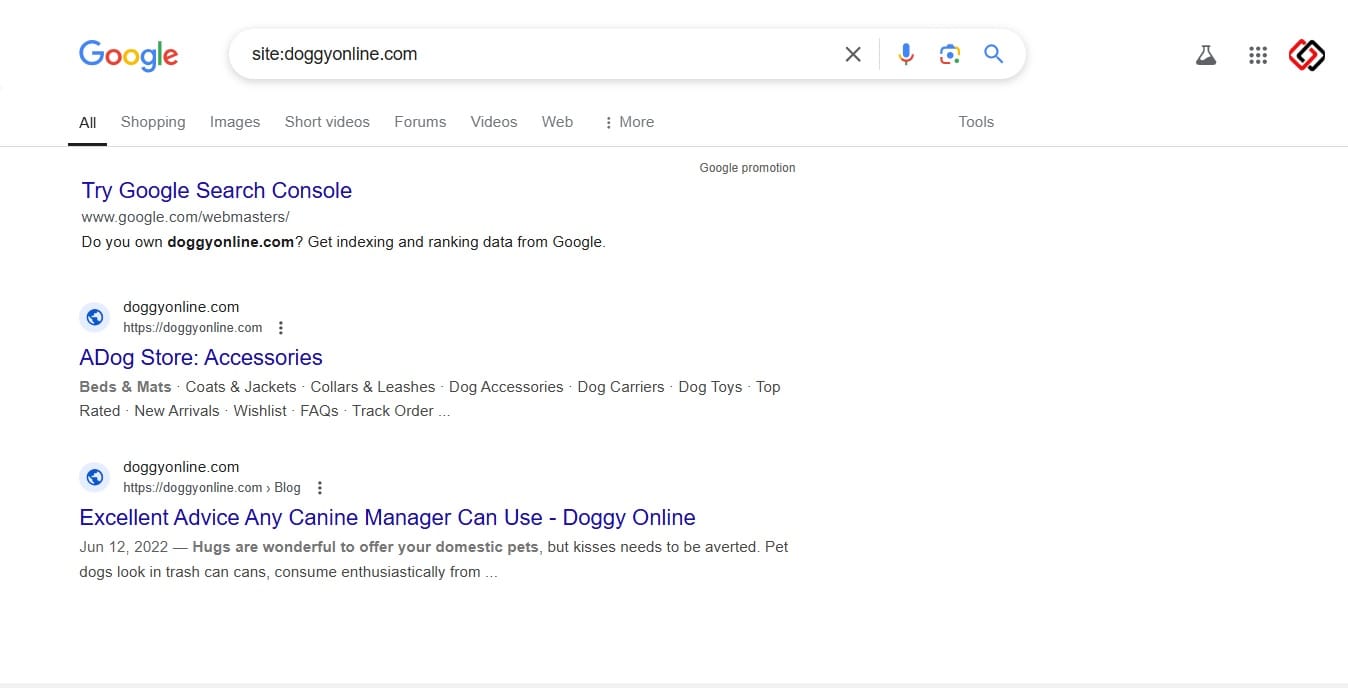Open the Google account avatar menu
The width and height of the screenshot is (1348, 688).
point(1306,55)
